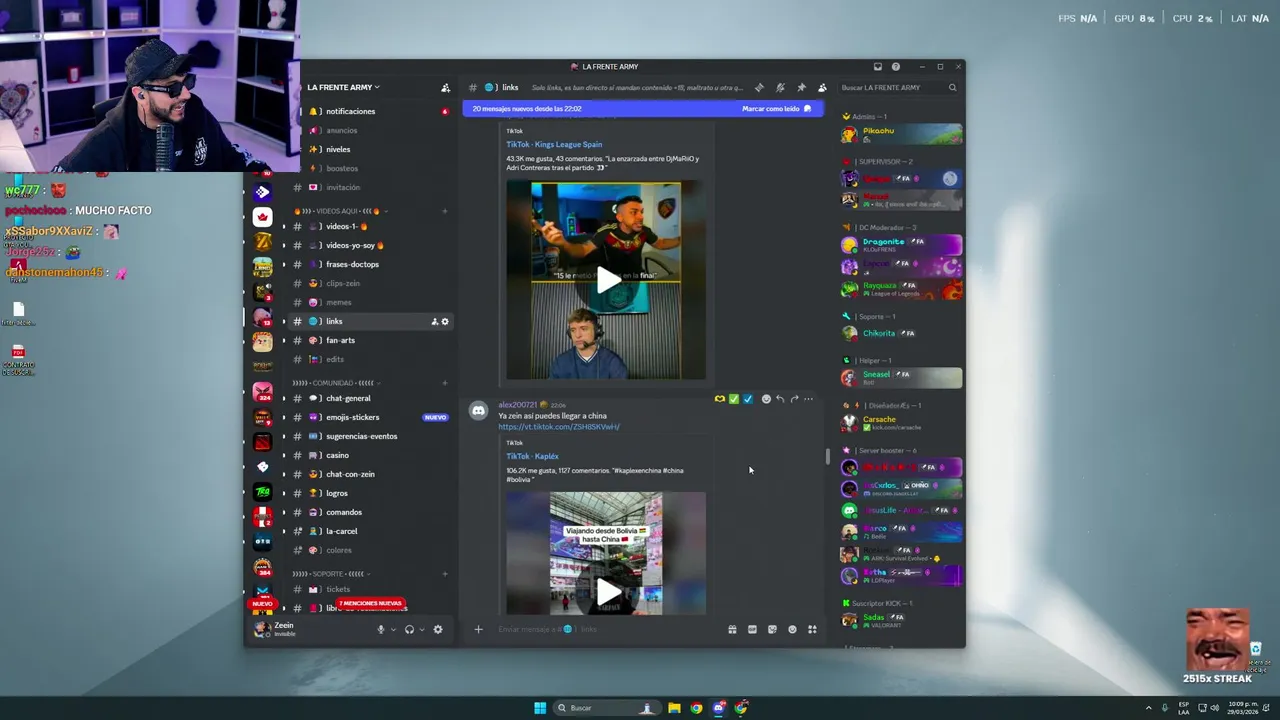The image size is (1280, 720).
Task: Open threads icon in links channel header
Action: tap(759, 88)
